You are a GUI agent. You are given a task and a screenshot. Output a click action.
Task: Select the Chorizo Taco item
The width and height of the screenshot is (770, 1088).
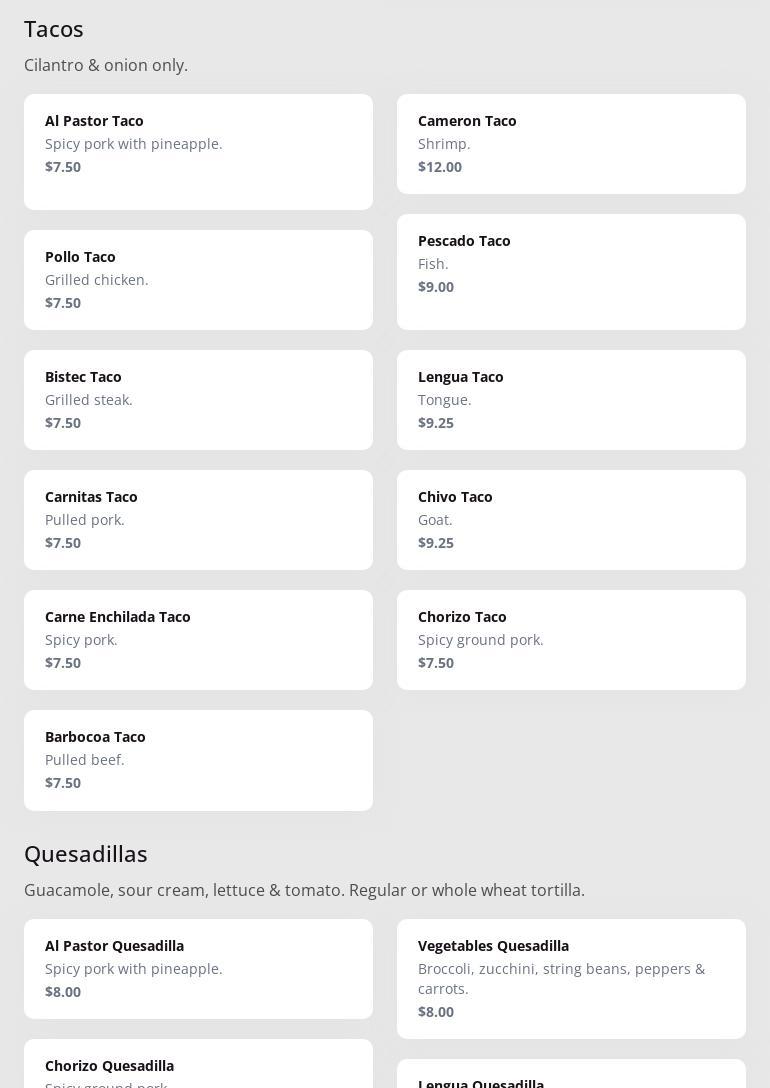[571, 640]
